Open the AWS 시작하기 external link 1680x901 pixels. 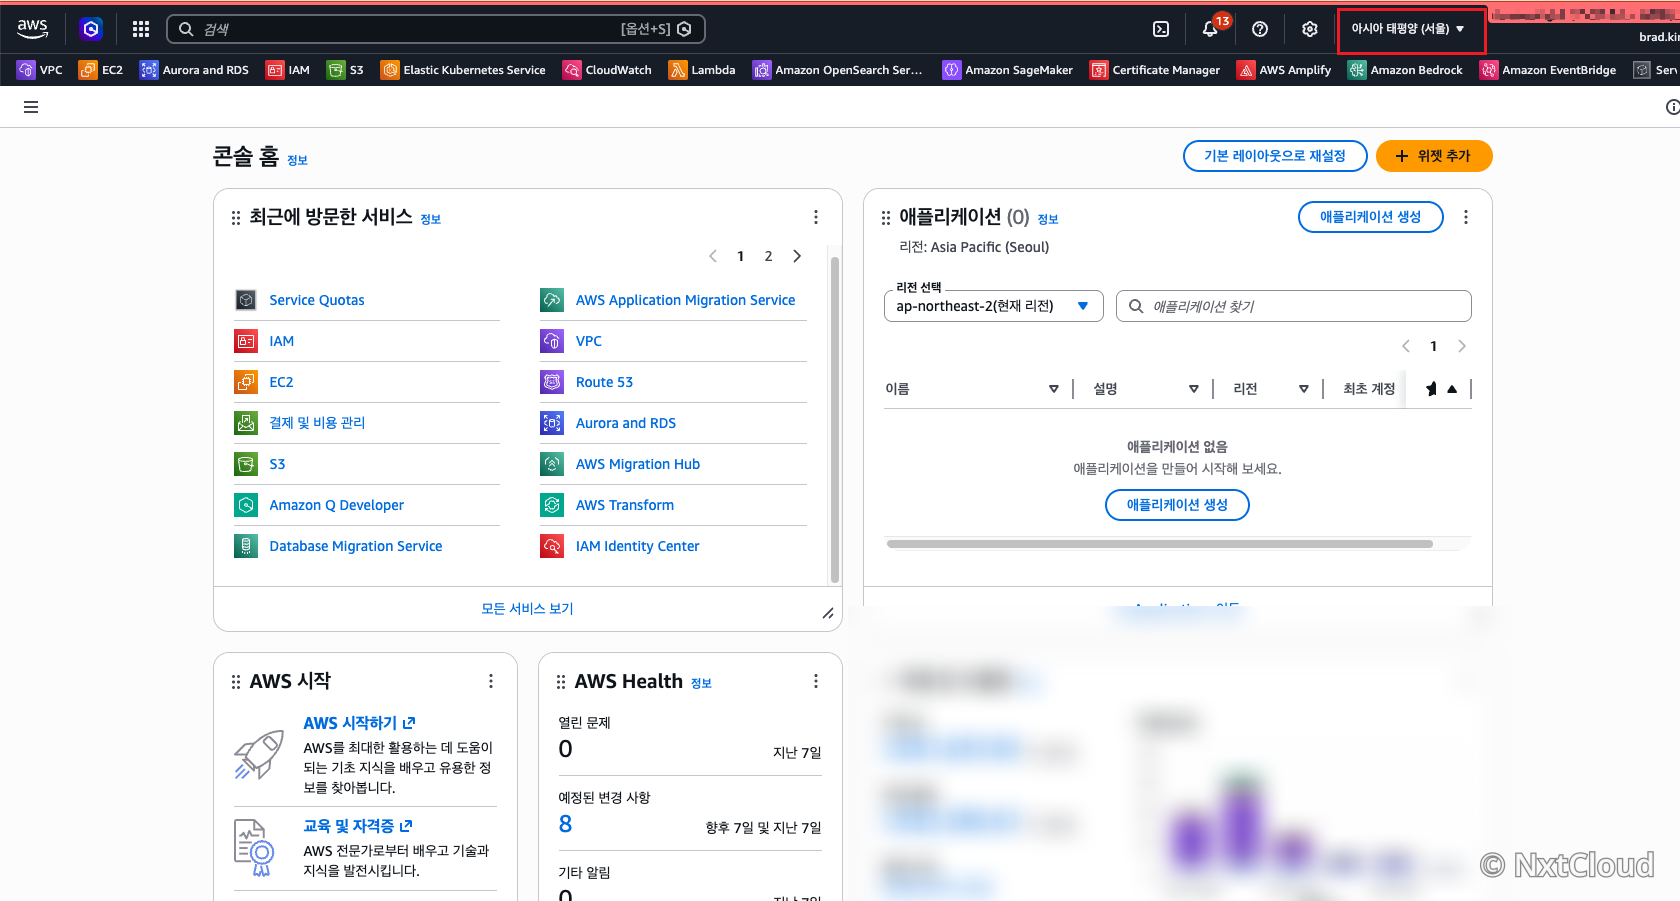click(359, 723)
